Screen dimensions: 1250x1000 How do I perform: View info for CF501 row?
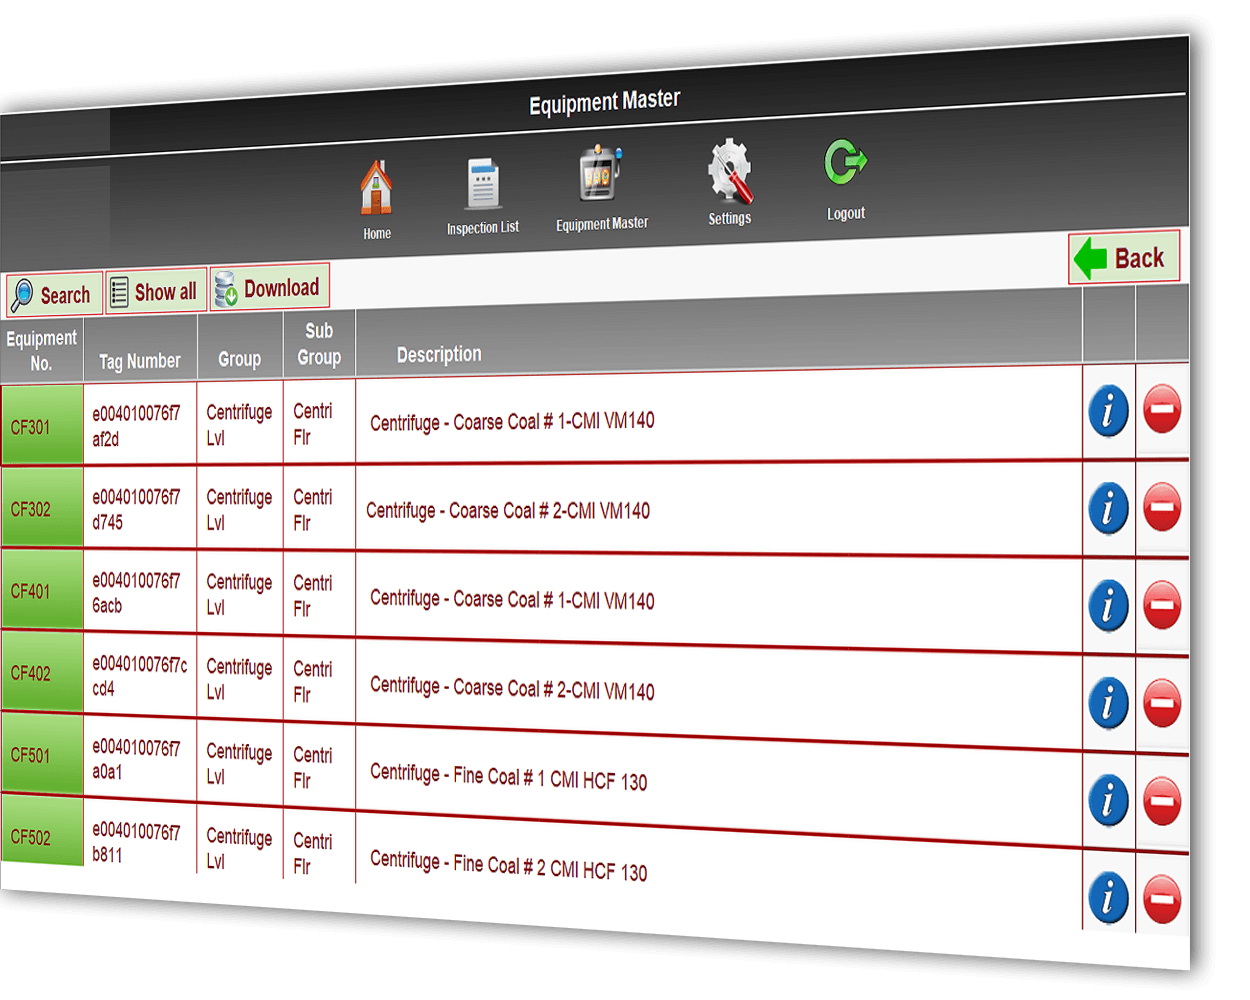tap(1108, 801)
